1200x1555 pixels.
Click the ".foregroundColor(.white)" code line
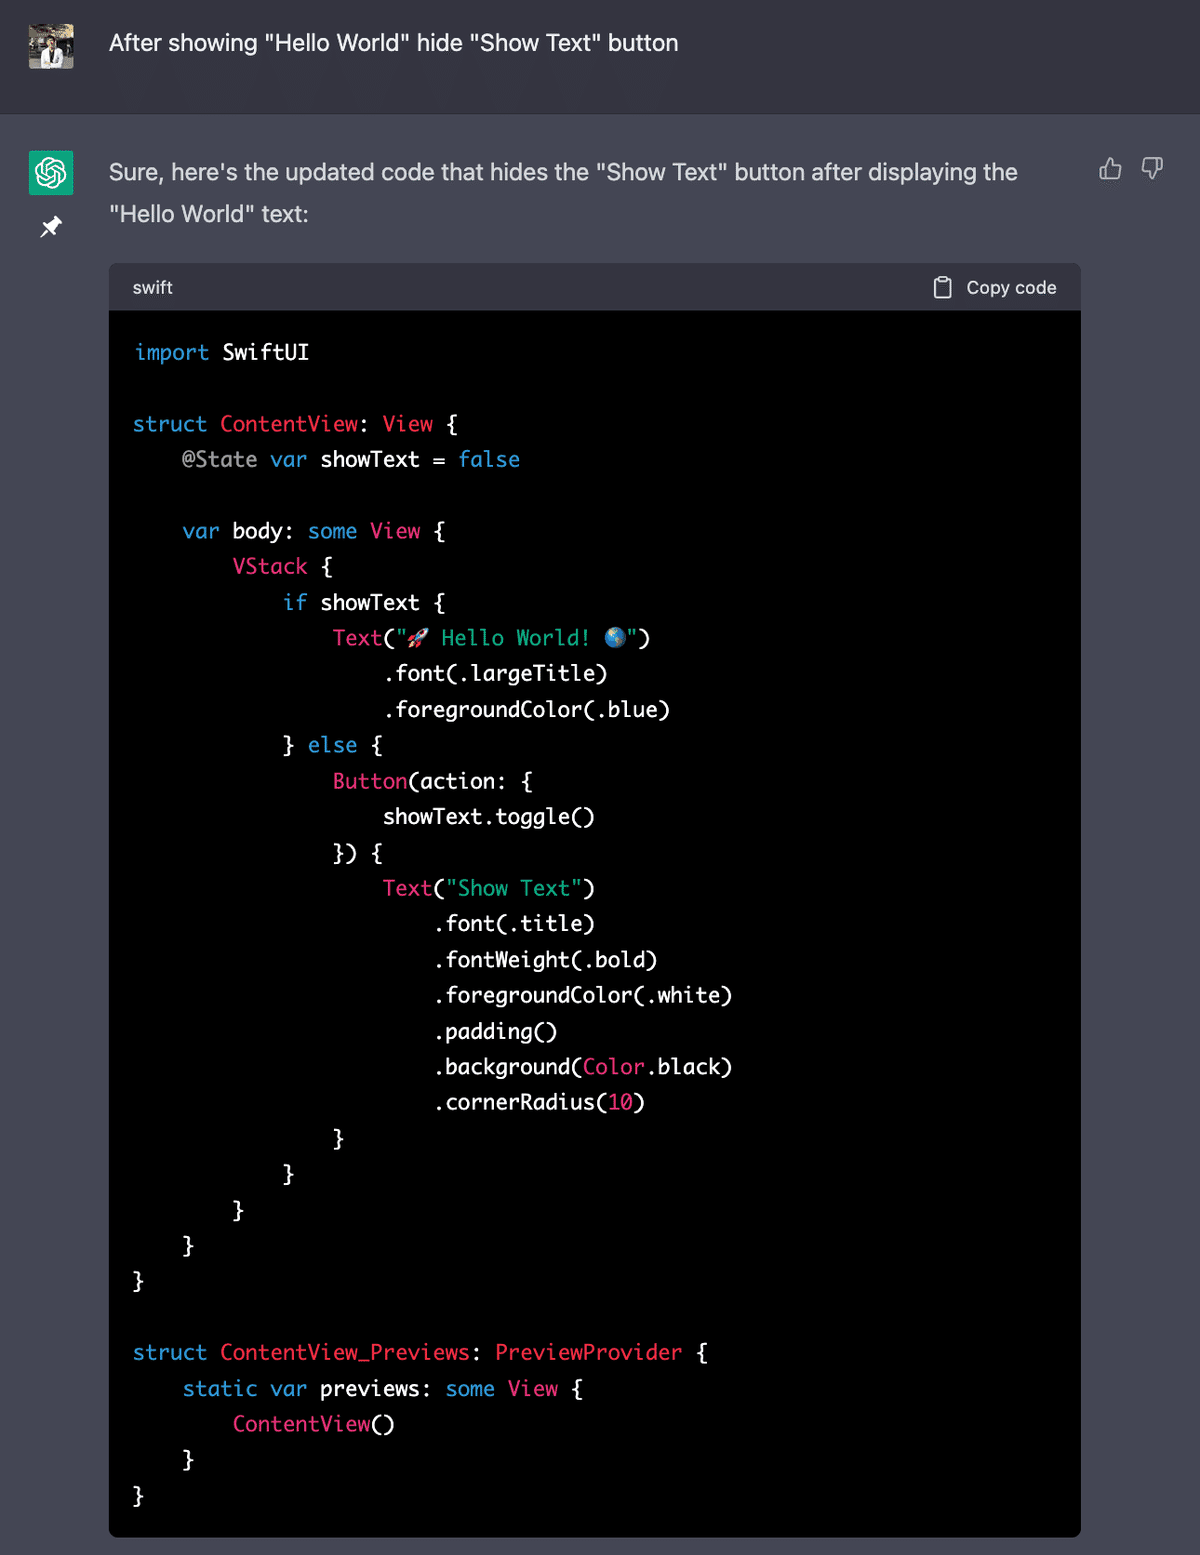coord(584,995)
